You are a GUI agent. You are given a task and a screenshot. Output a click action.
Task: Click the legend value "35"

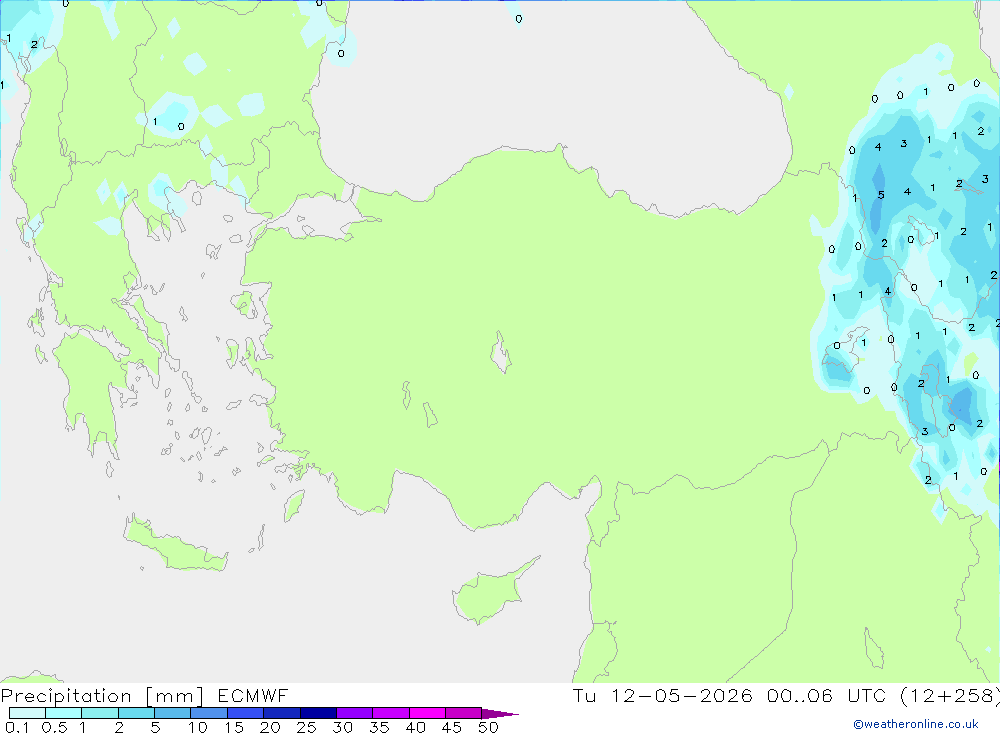[x=379, y=727]
